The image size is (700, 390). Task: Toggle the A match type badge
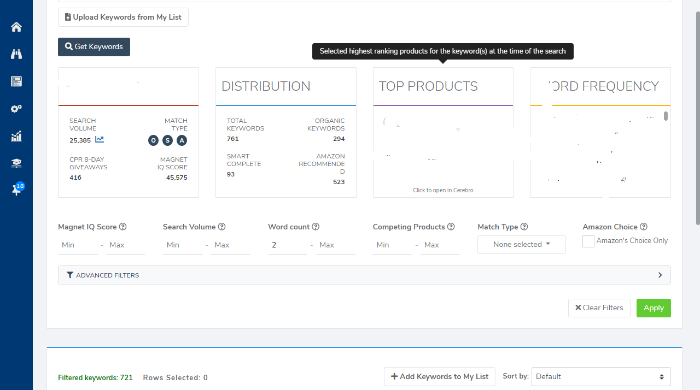[182, 141]
